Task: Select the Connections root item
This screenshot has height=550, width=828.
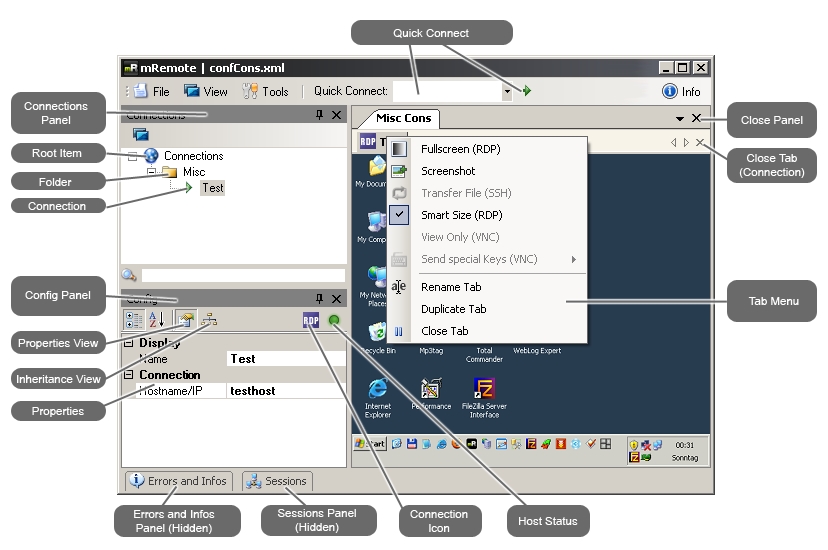Action: pyautogui.click(x=193, y=156)
